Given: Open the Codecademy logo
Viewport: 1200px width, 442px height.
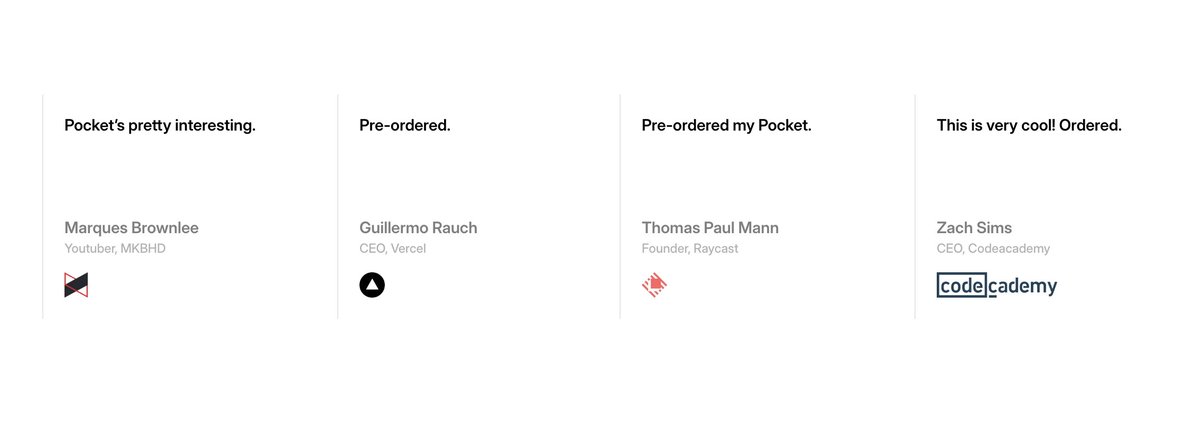Looking at the screenshot, I should click(996, 286).
